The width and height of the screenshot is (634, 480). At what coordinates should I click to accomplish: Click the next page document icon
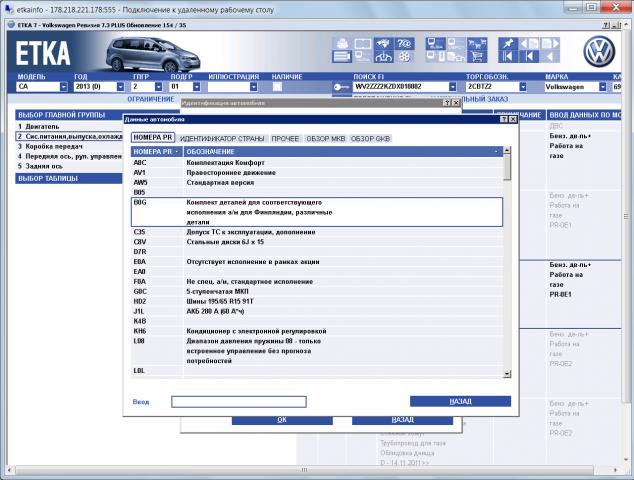[550, 44]
